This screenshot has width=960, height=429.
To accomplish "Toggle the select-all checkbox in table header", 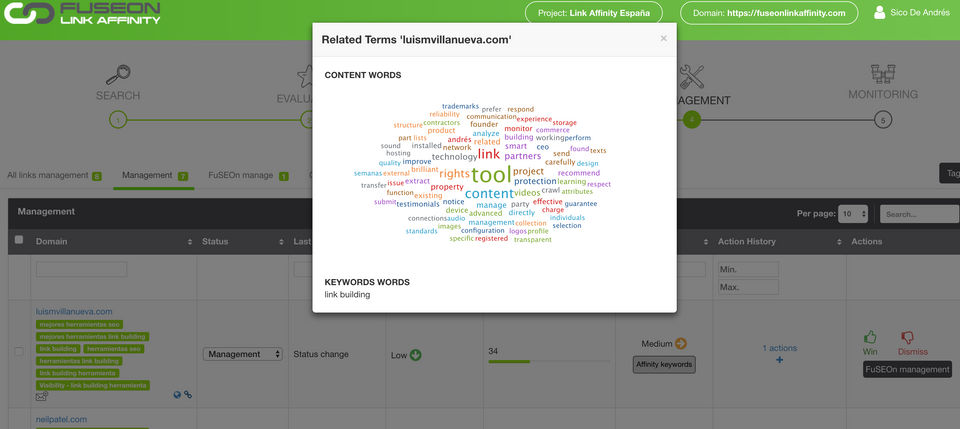I will 19,240.
